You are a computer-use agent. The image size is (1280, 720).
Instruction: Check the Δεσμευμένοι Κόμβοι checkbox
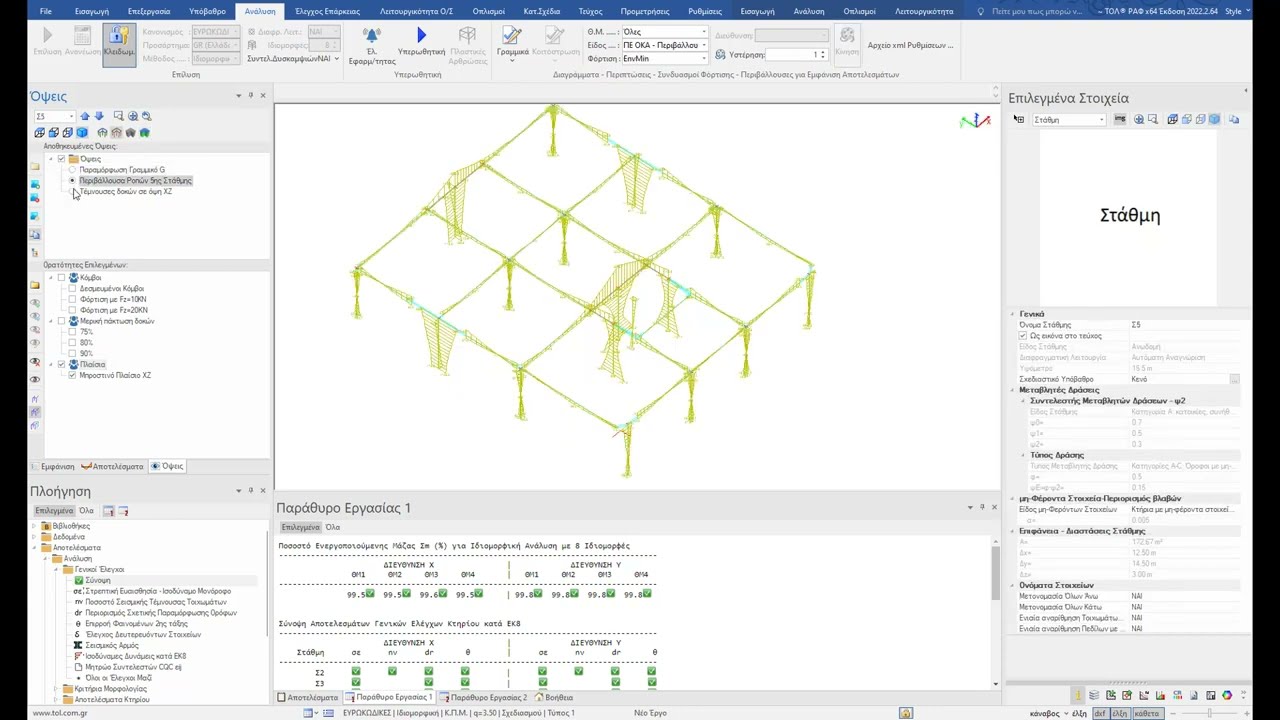[72, 289]
